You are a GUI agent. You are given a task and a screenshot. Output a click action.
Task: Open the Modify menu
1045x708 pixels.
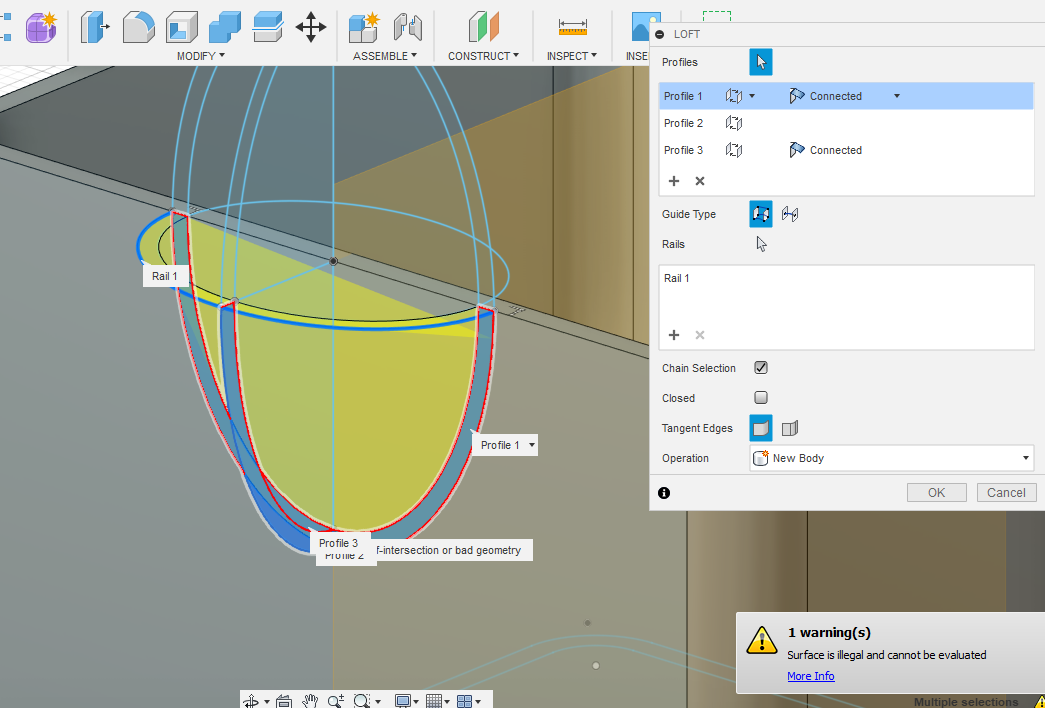click(199, 55)
